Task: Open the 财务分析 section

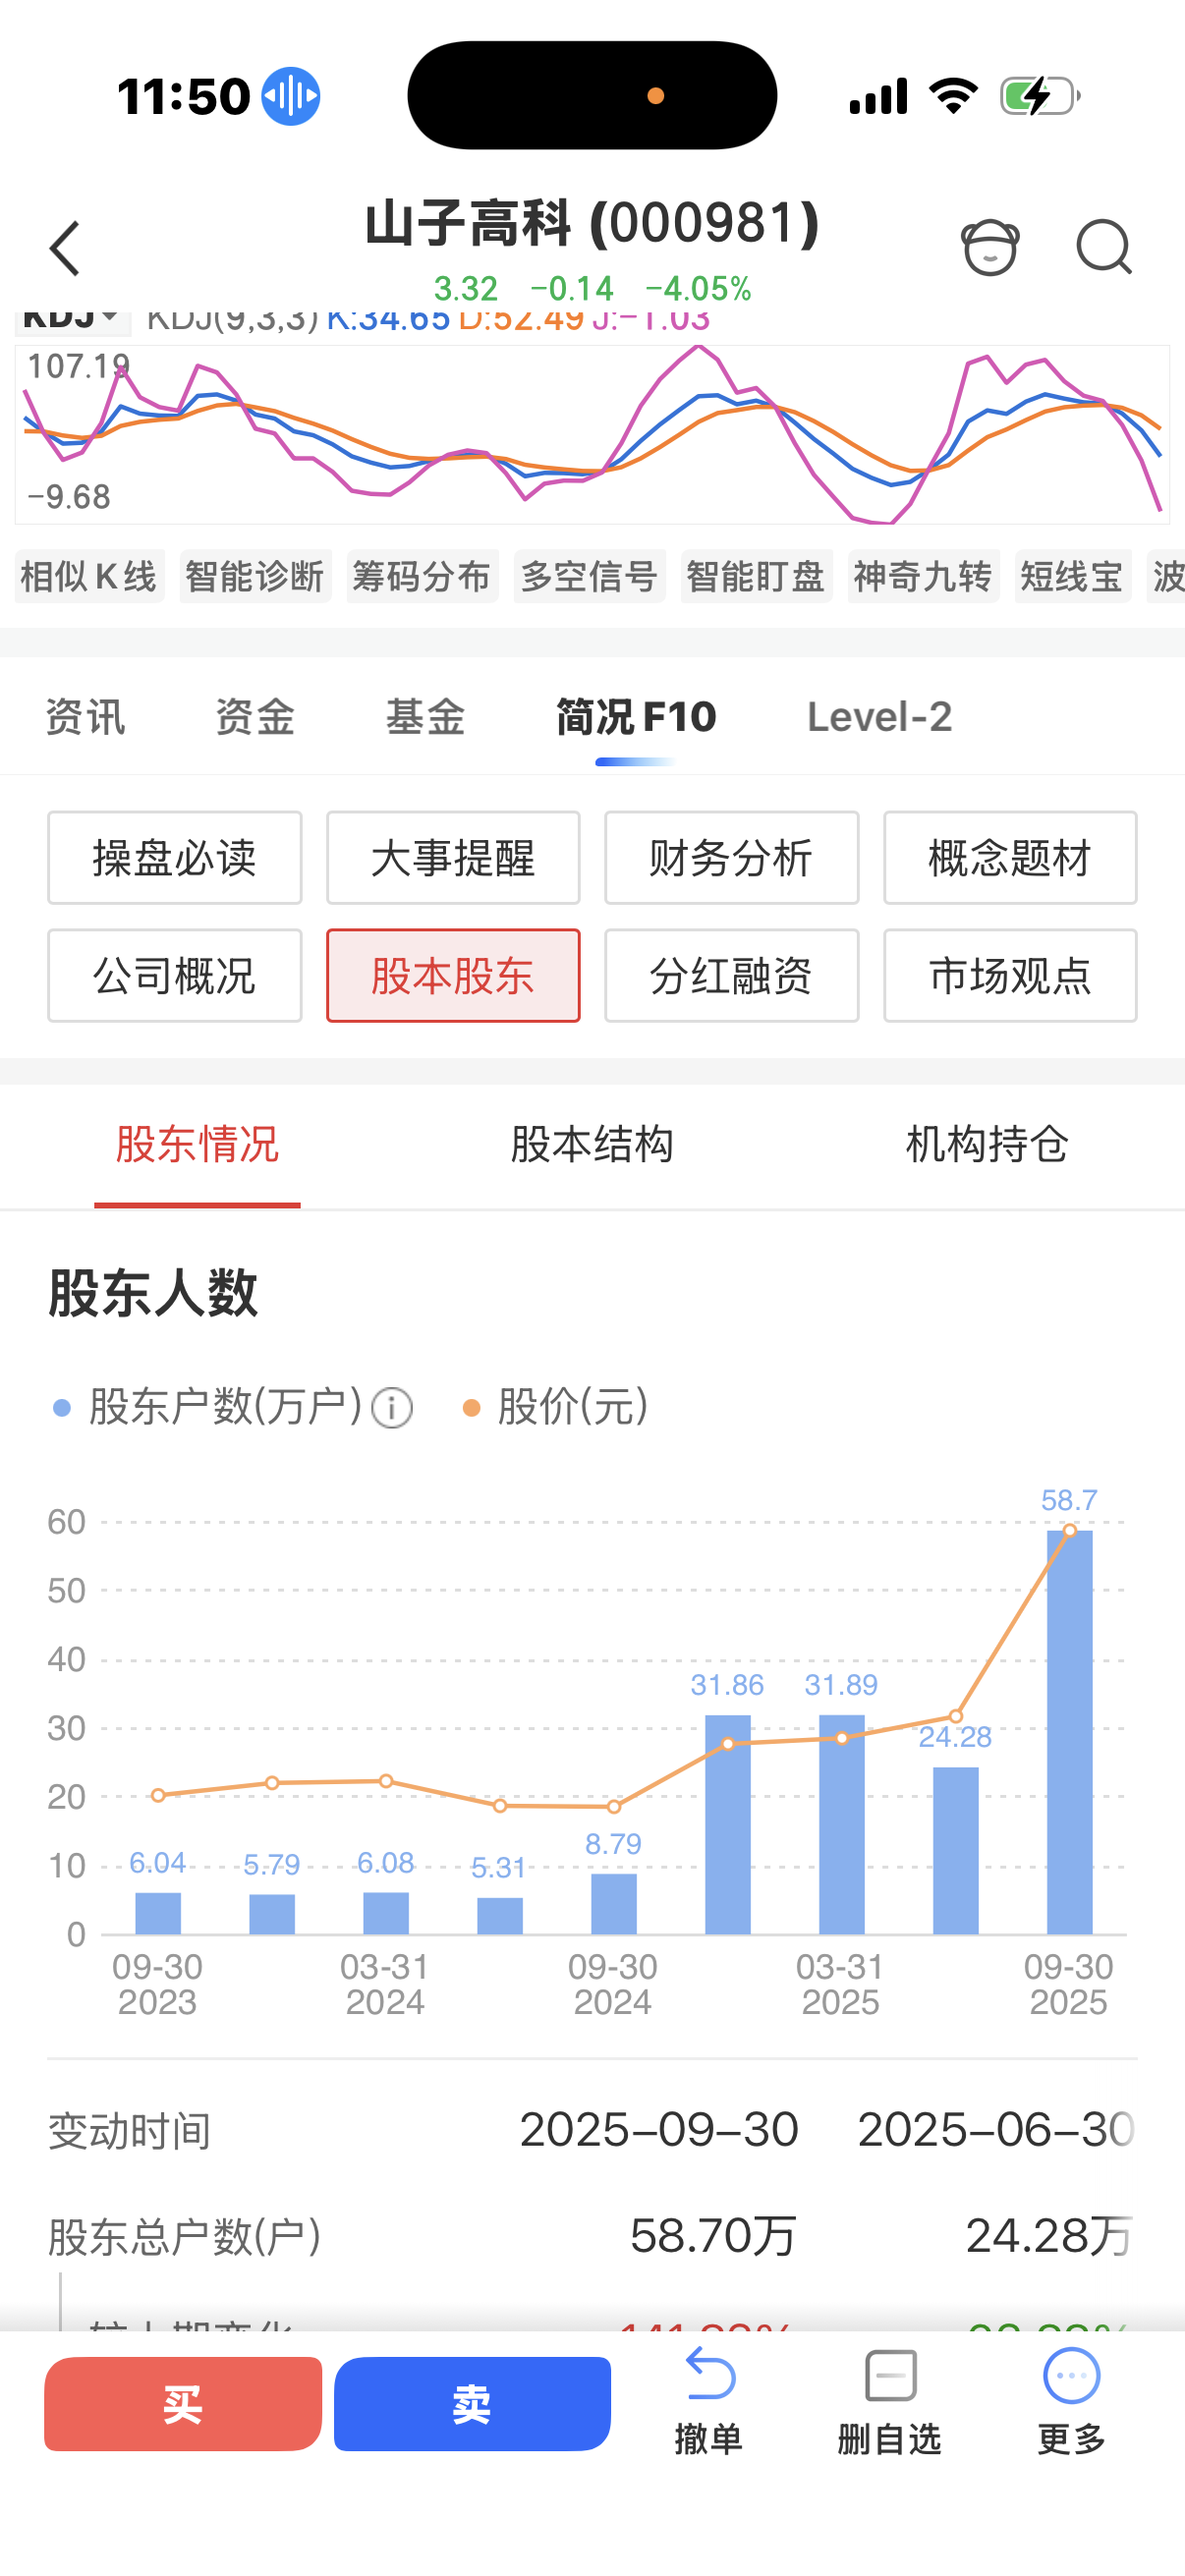Action: [731, 858]
